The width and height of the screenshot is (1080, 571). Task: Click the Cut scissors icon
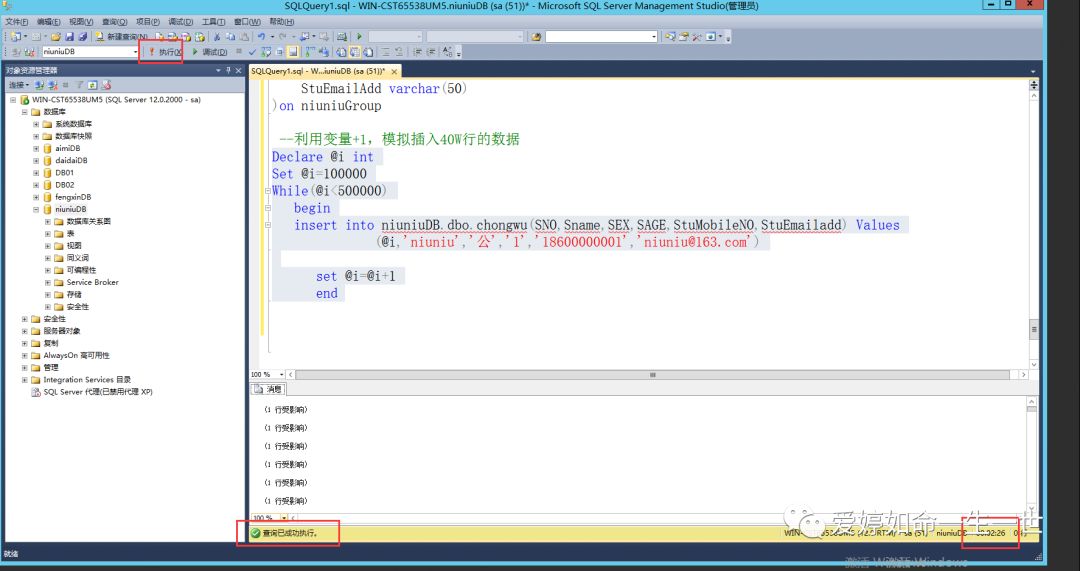click(x=217, y=37)
